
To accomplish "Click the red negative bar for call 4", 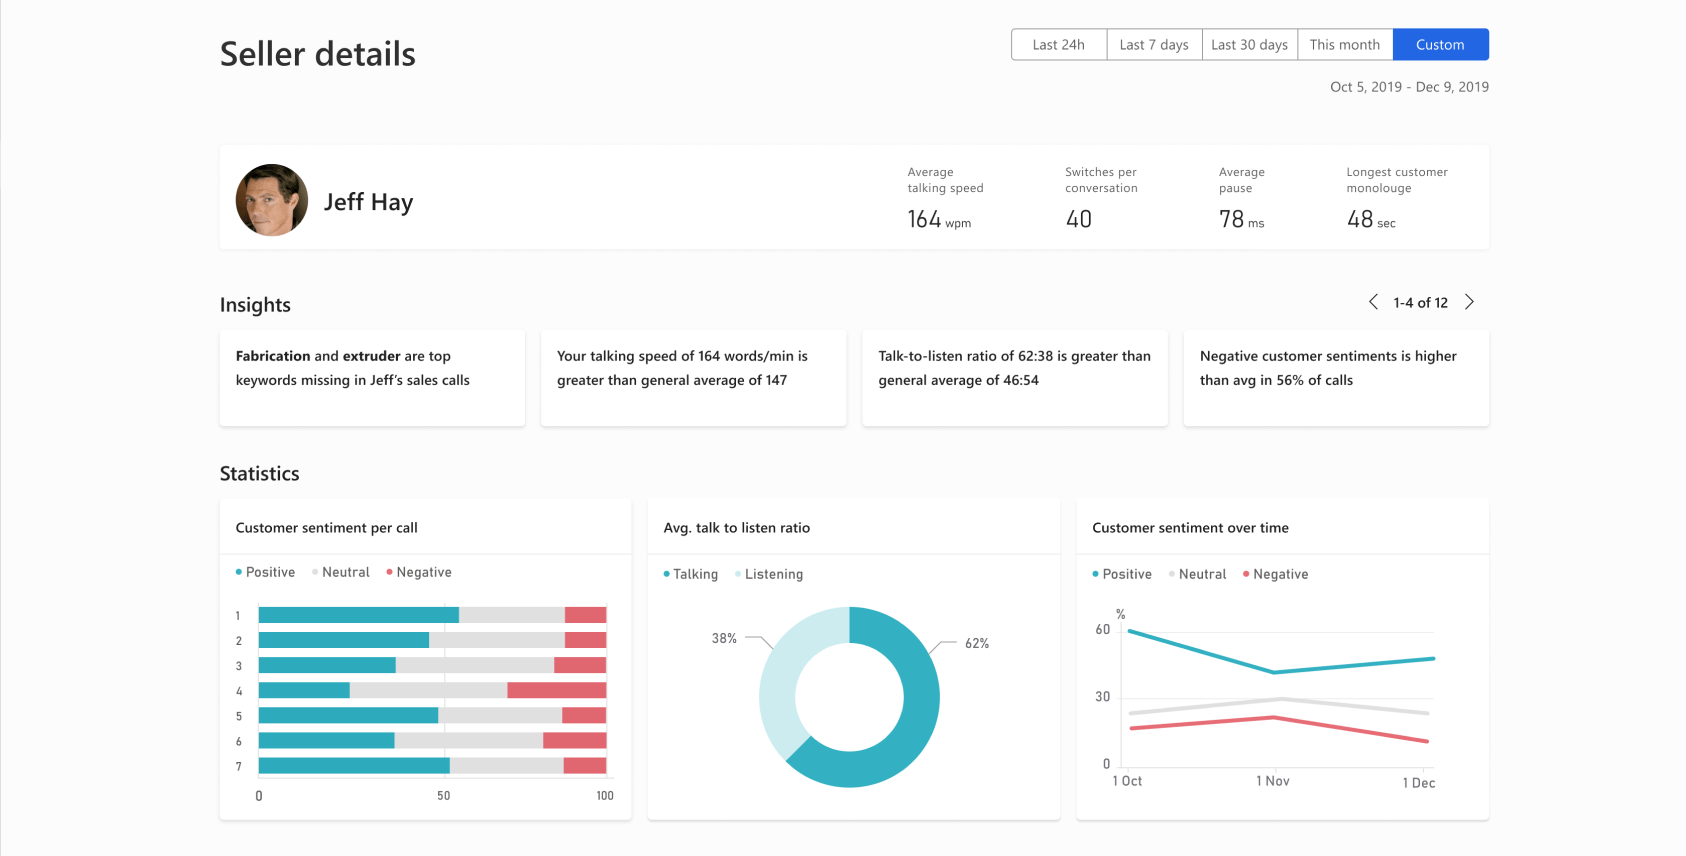I will pyautogui.click(x=556, y=690).
